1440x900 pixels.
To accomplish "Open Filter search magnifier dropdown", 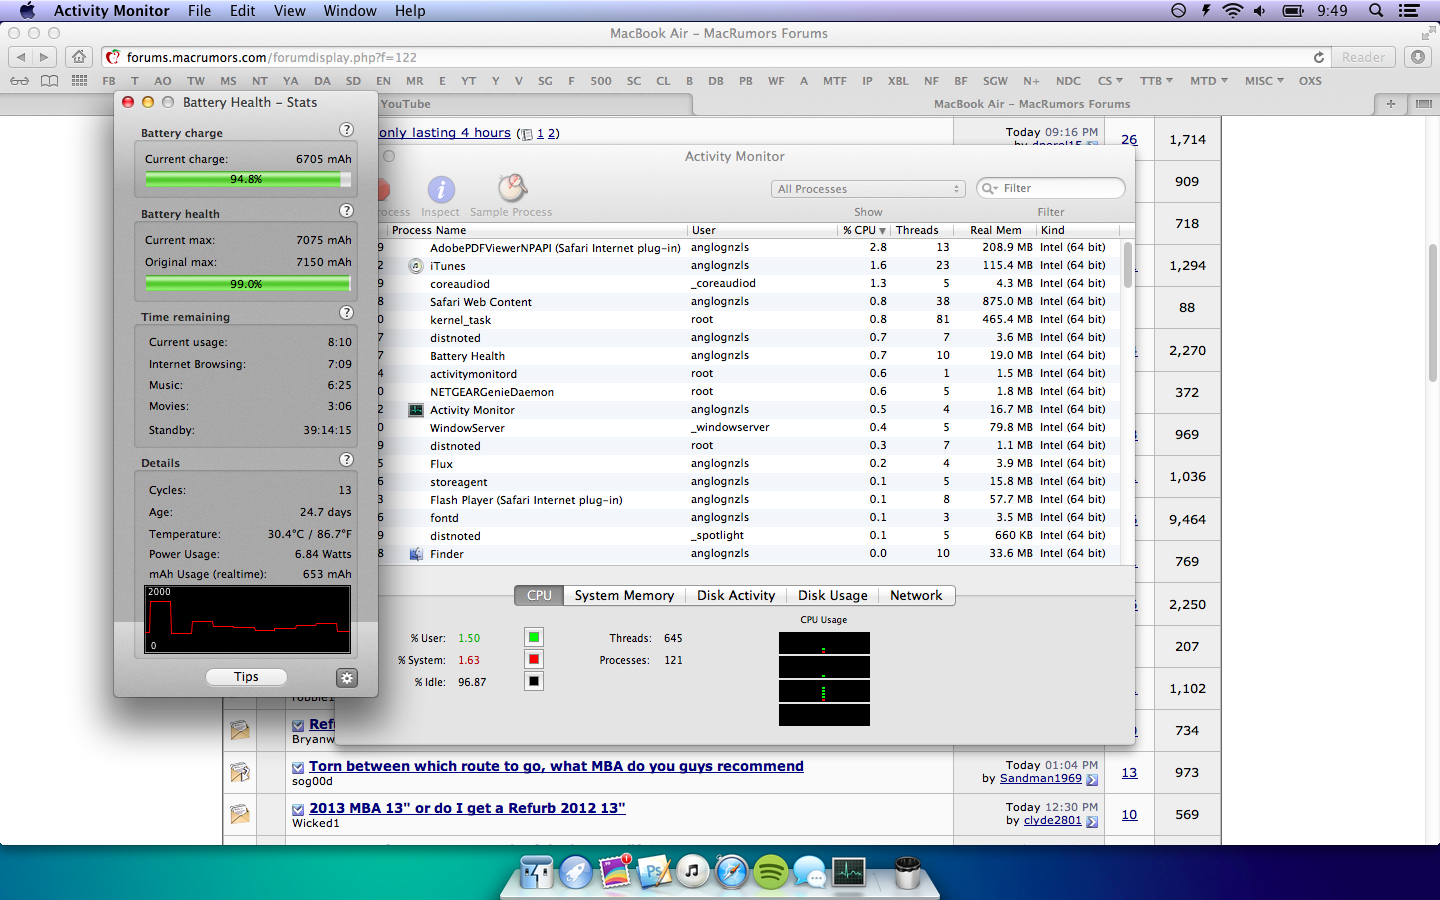I will point(989,188).
